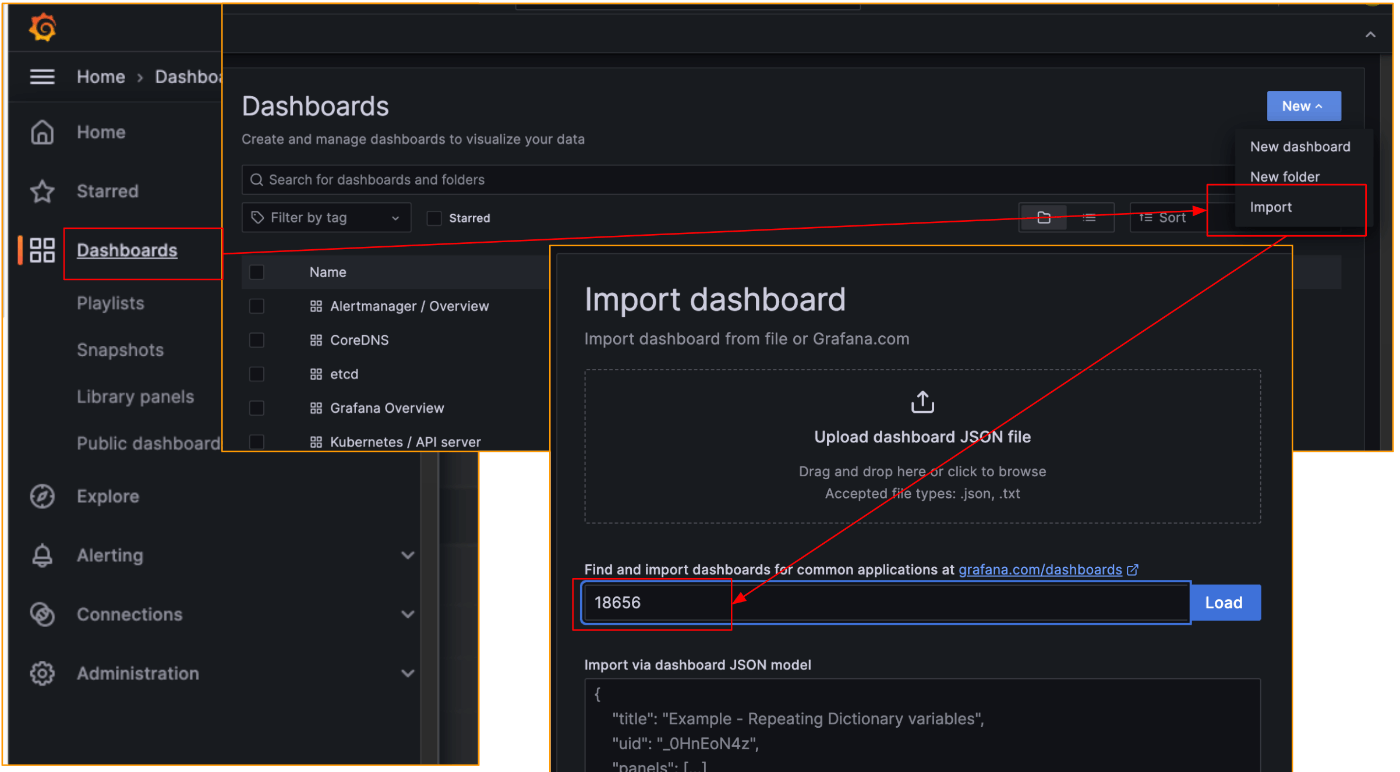The image size is (1400, 772).
Task: Click the Administration gear icon
Action: 42,673
